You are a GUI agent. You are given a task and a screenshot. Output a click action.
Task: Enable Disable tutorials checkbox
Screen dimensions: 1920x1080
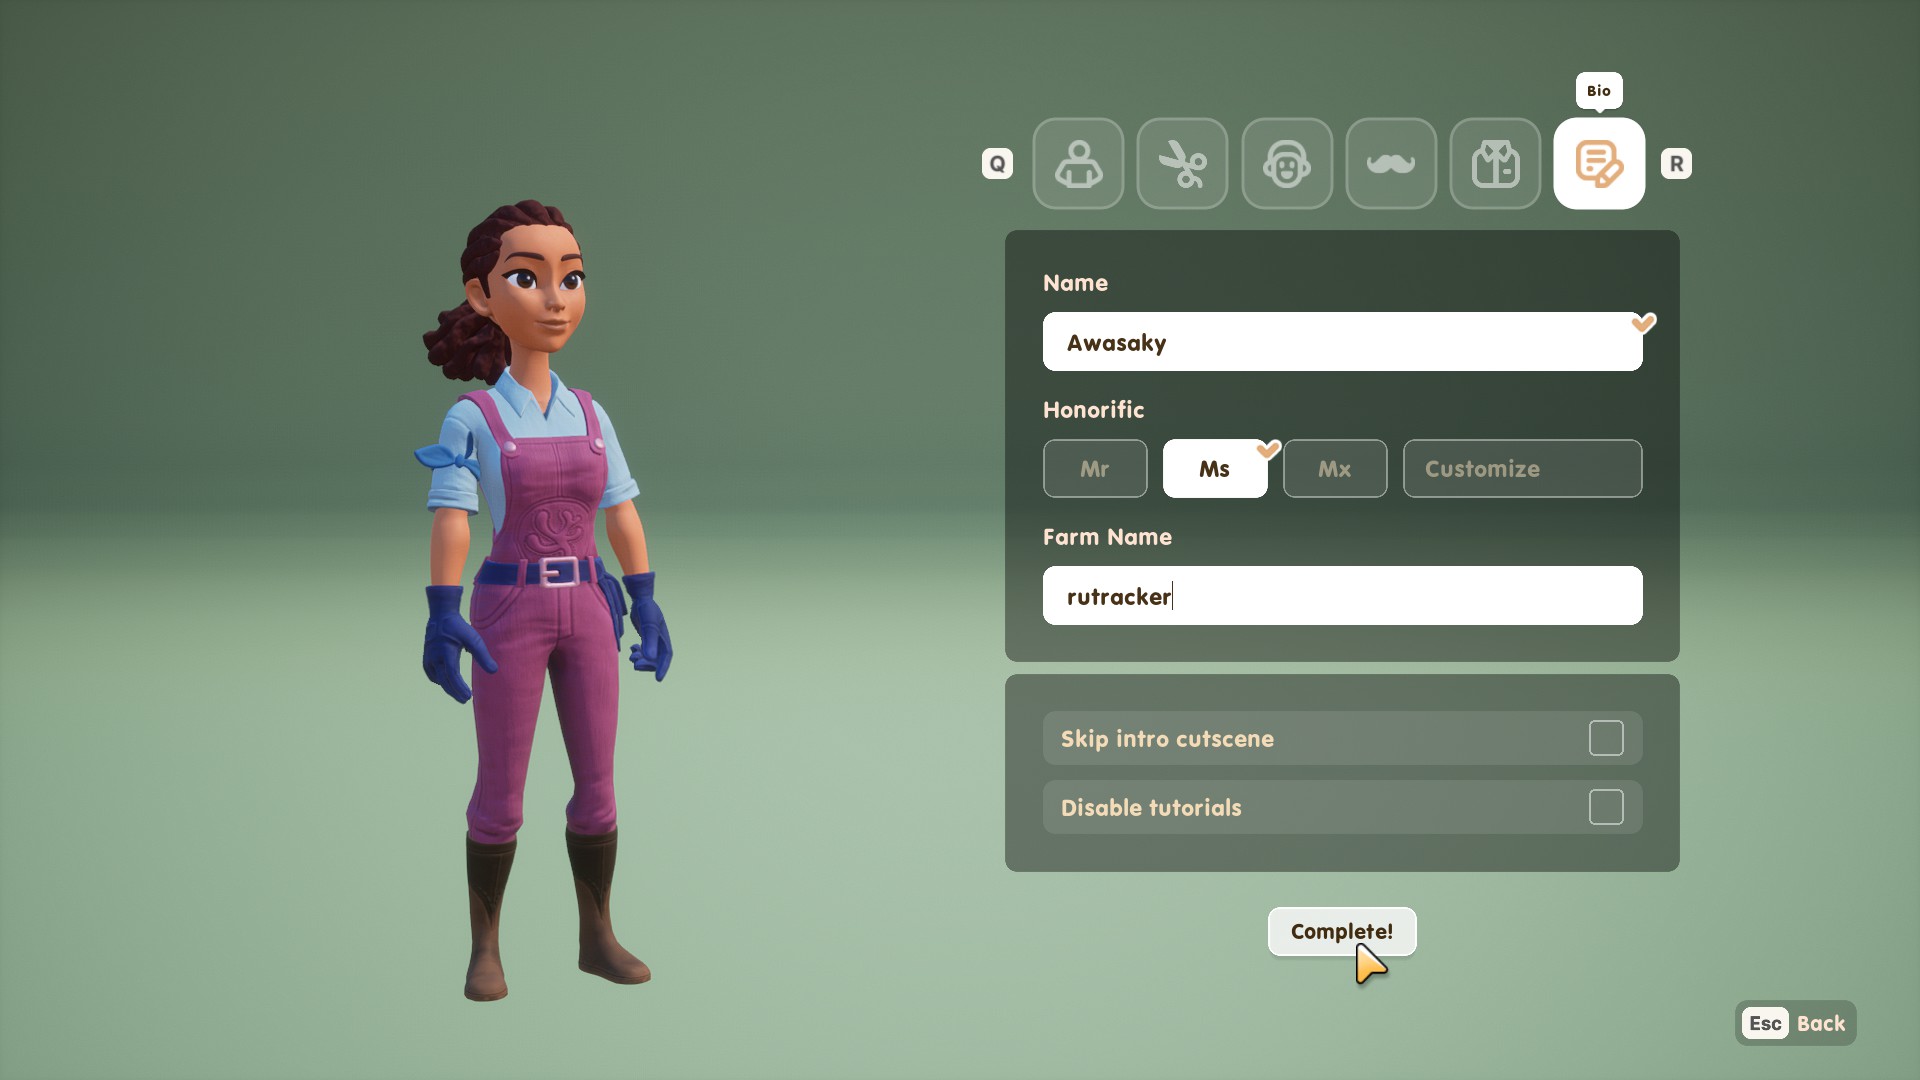point(1606,807)
